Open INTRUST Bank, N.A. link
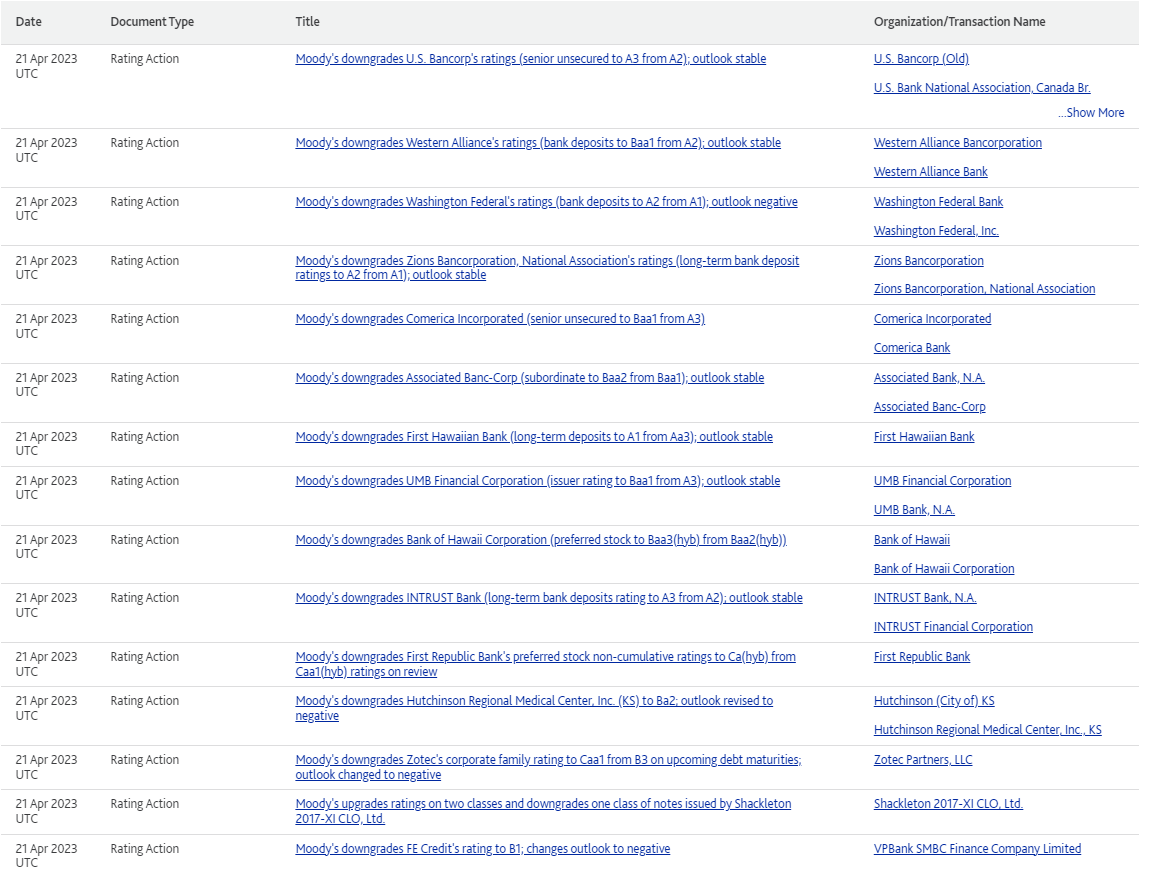The height and width of the screenshot is (871, 1155). pyautogui.click(x=925, y=598)
